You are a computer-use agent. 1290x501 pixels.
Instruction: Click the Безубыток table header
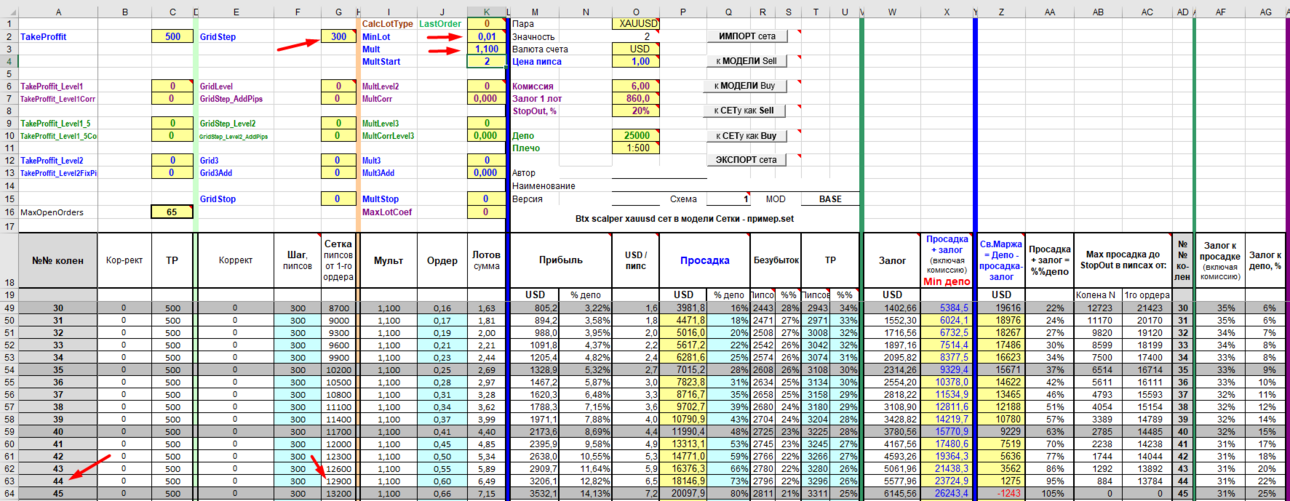coord(775,261)
